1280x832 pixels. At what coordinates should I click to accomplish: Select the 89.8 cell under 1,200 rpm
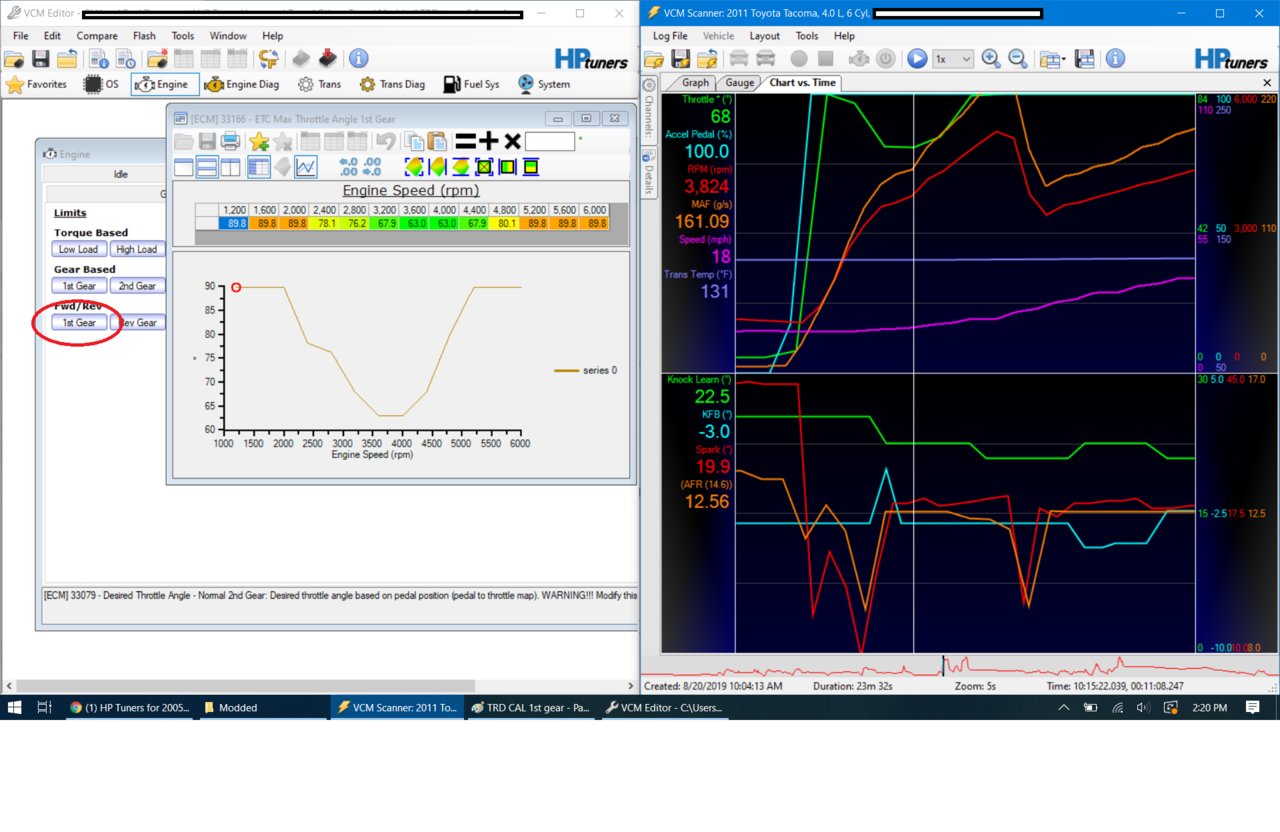[234, 224]
